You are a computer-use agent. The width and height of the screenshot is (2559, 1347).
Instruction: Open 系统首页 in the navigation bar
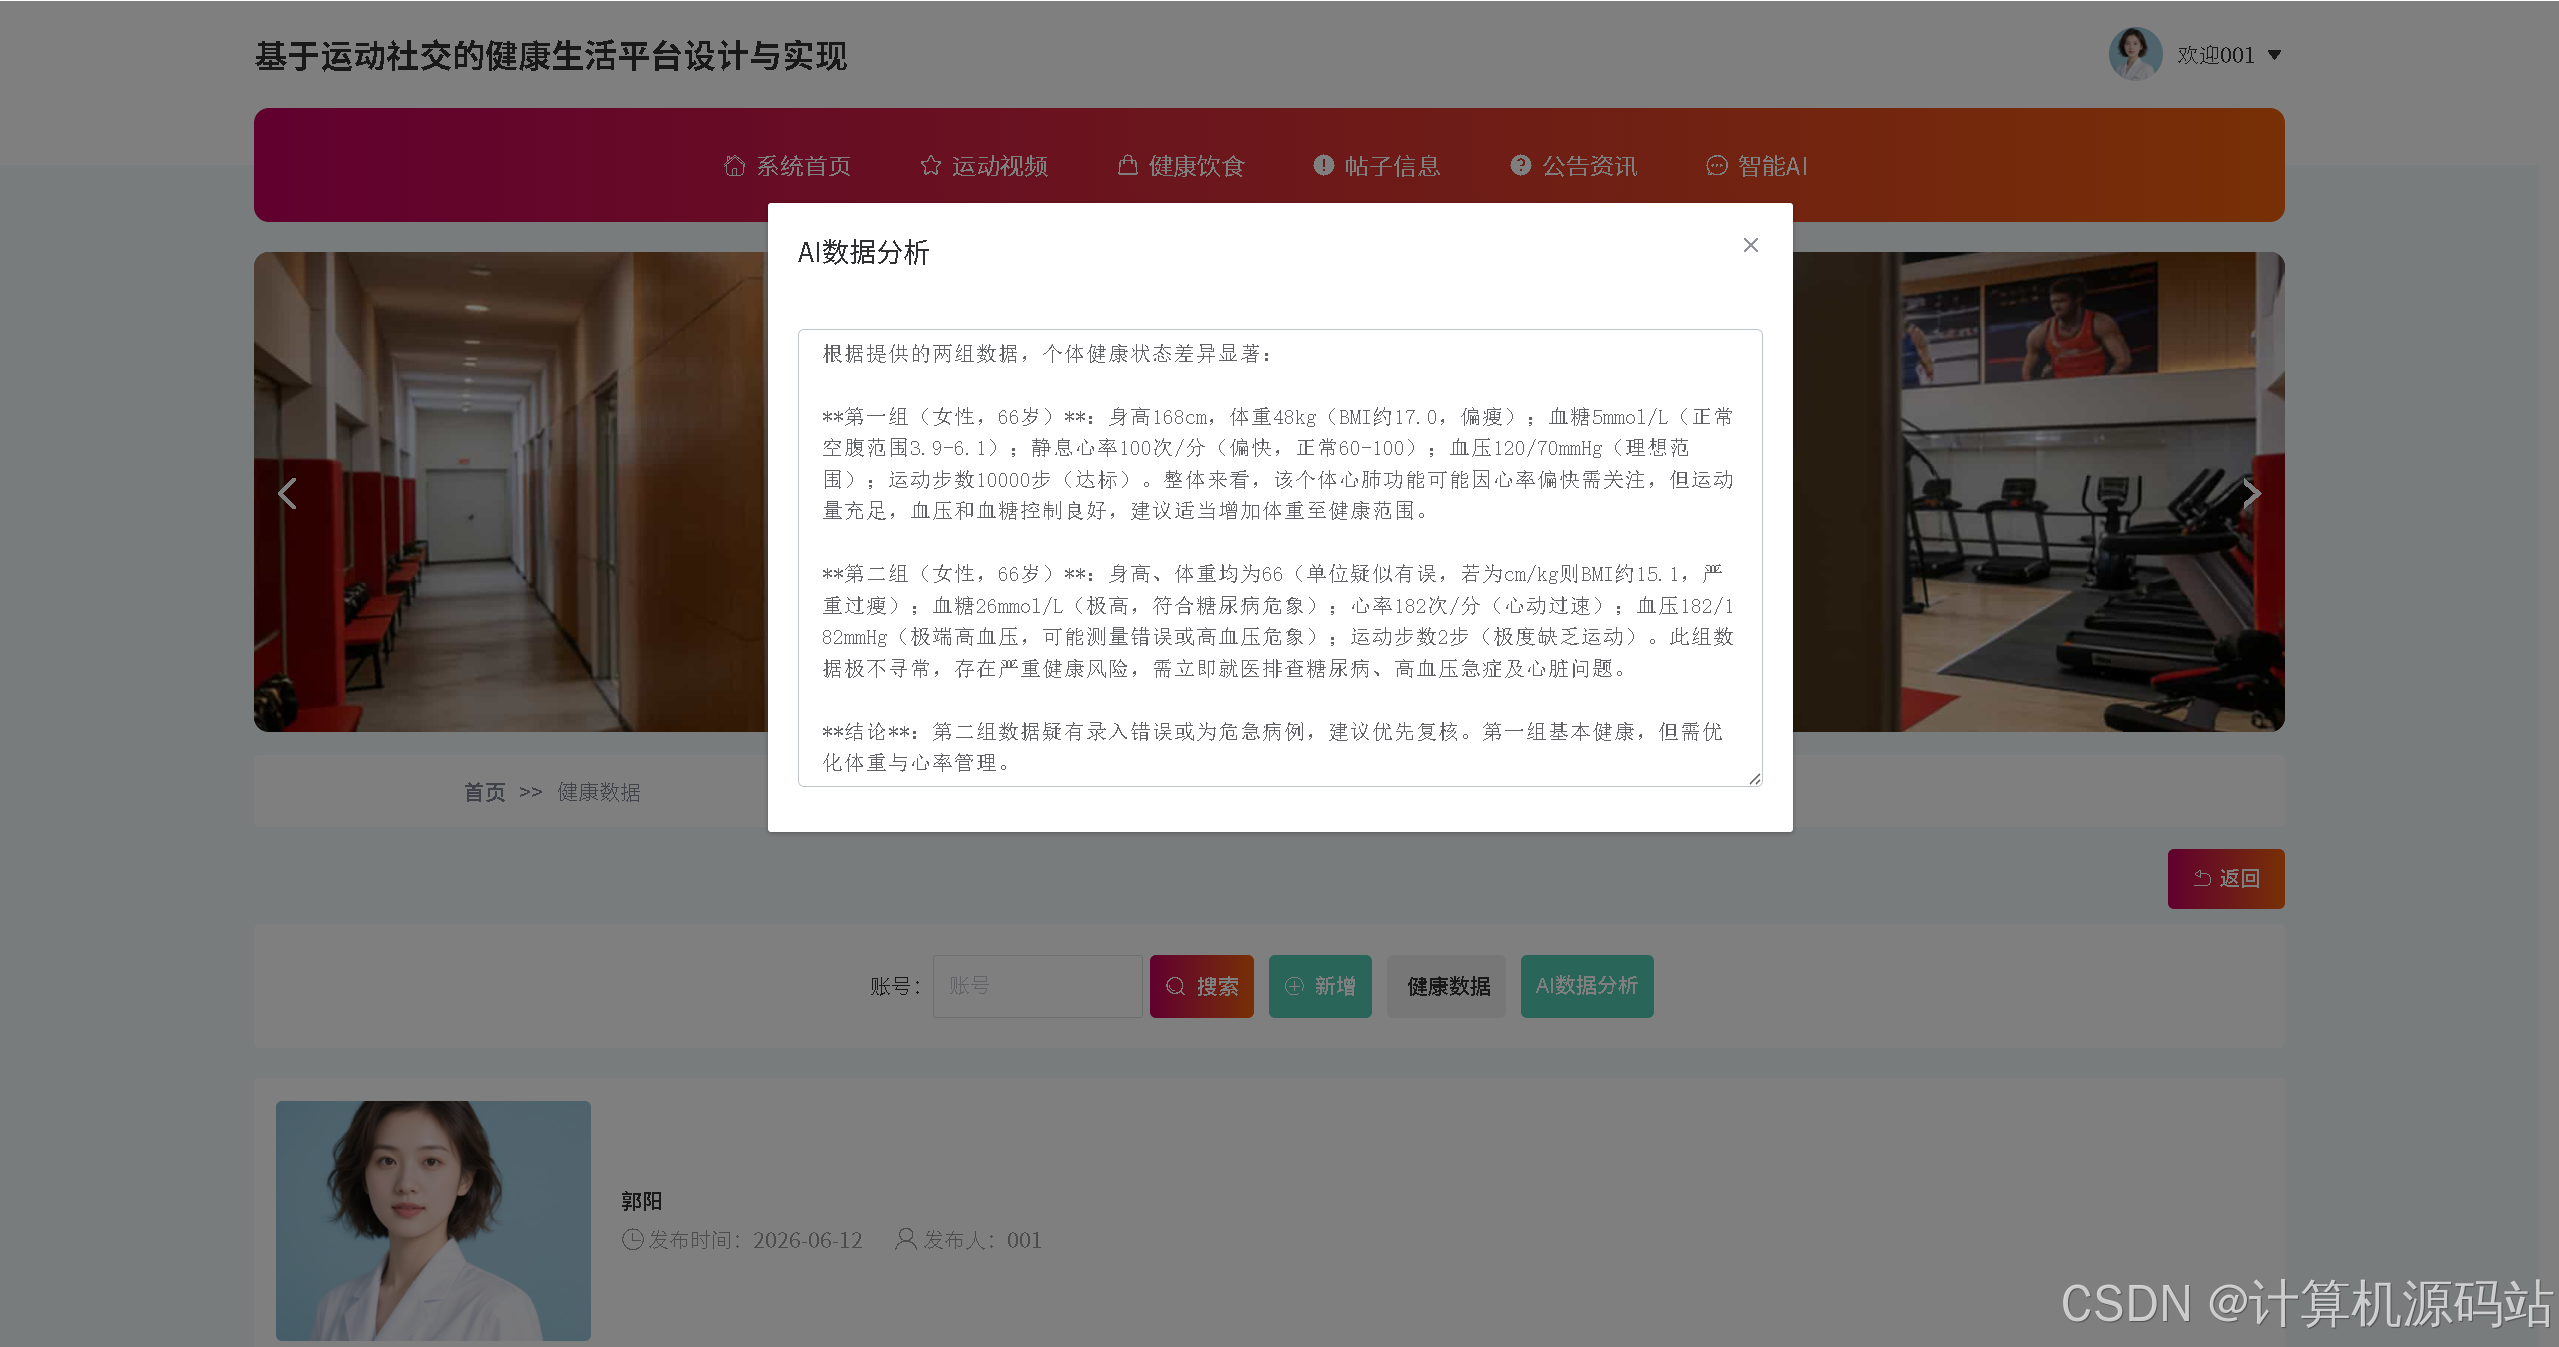click(788, 166)
